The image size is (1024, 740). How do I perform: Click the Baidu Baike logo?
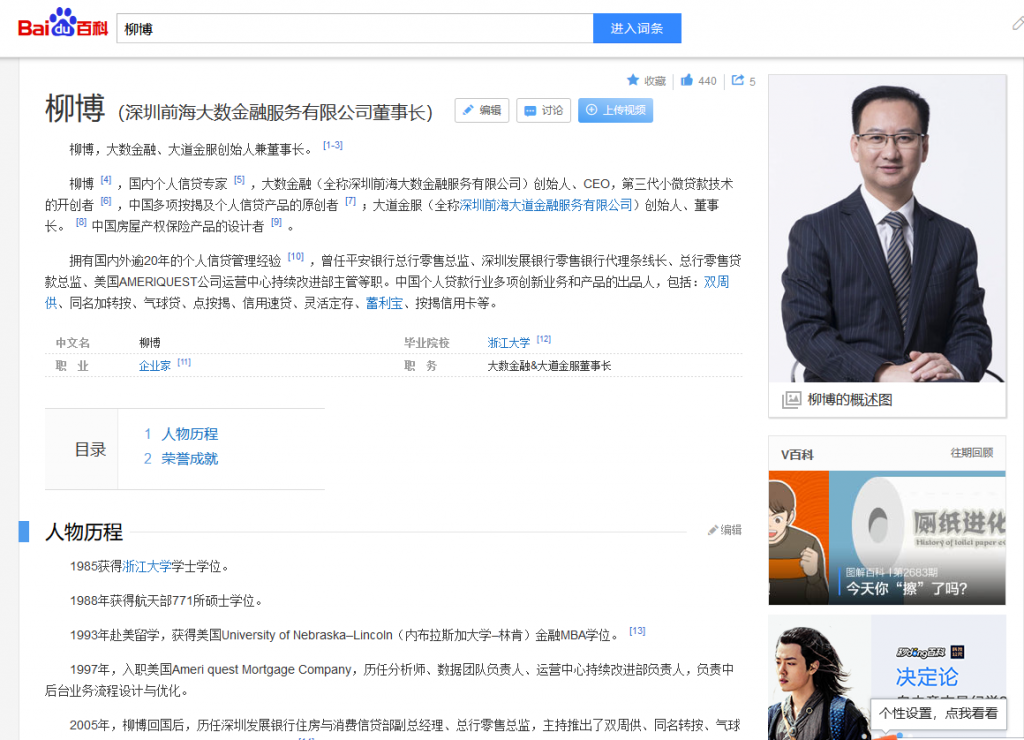62,24
